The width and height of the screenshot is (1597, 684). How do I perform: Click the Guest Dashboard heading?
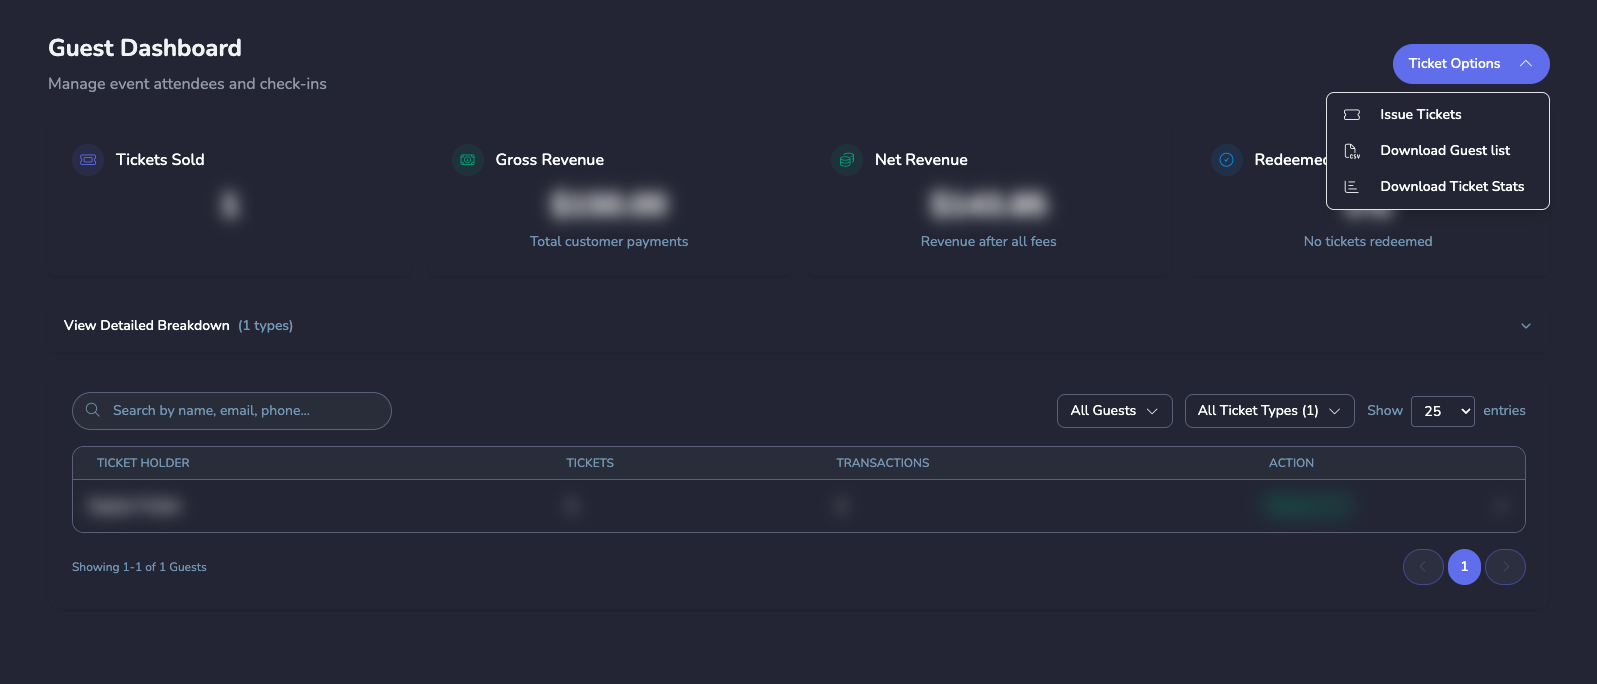coord(145,48)
